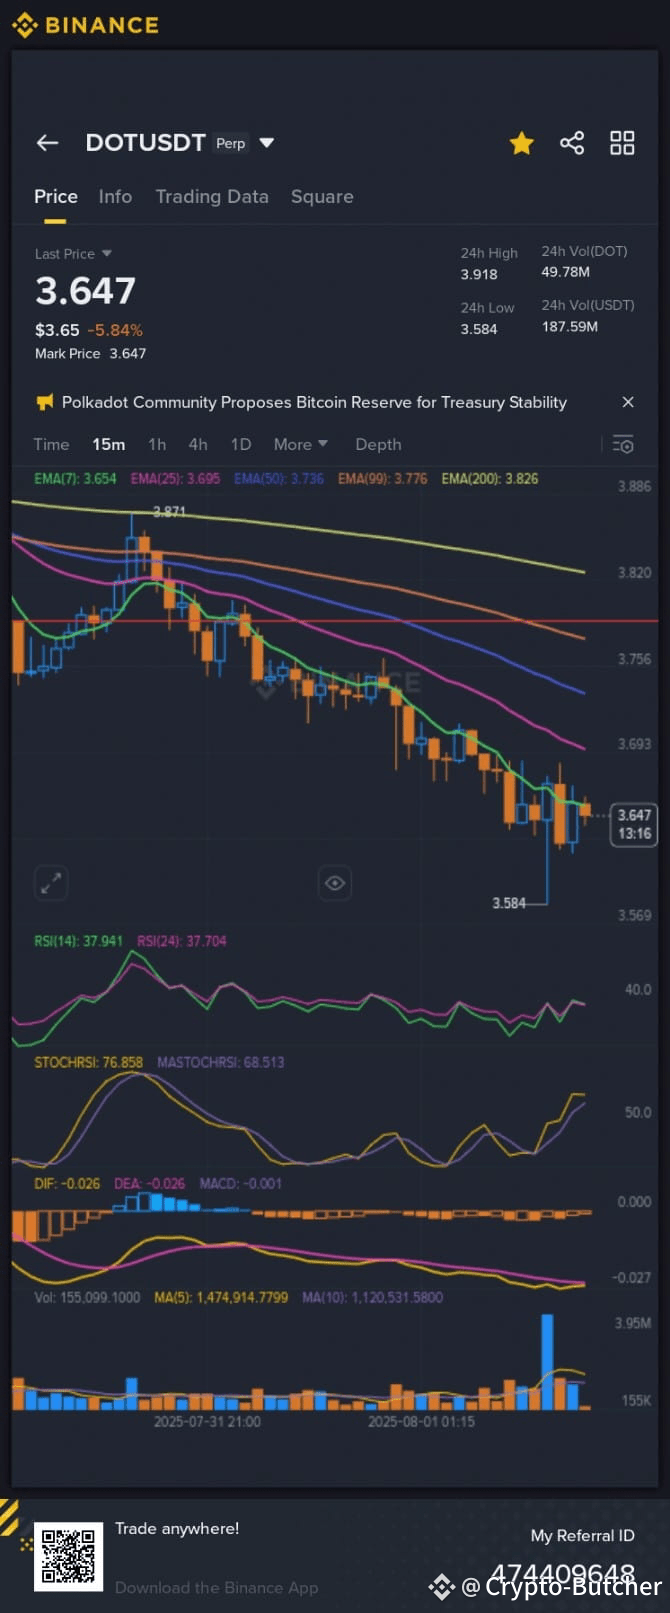Click the EMA(200) indicator label

pos(490,479)
